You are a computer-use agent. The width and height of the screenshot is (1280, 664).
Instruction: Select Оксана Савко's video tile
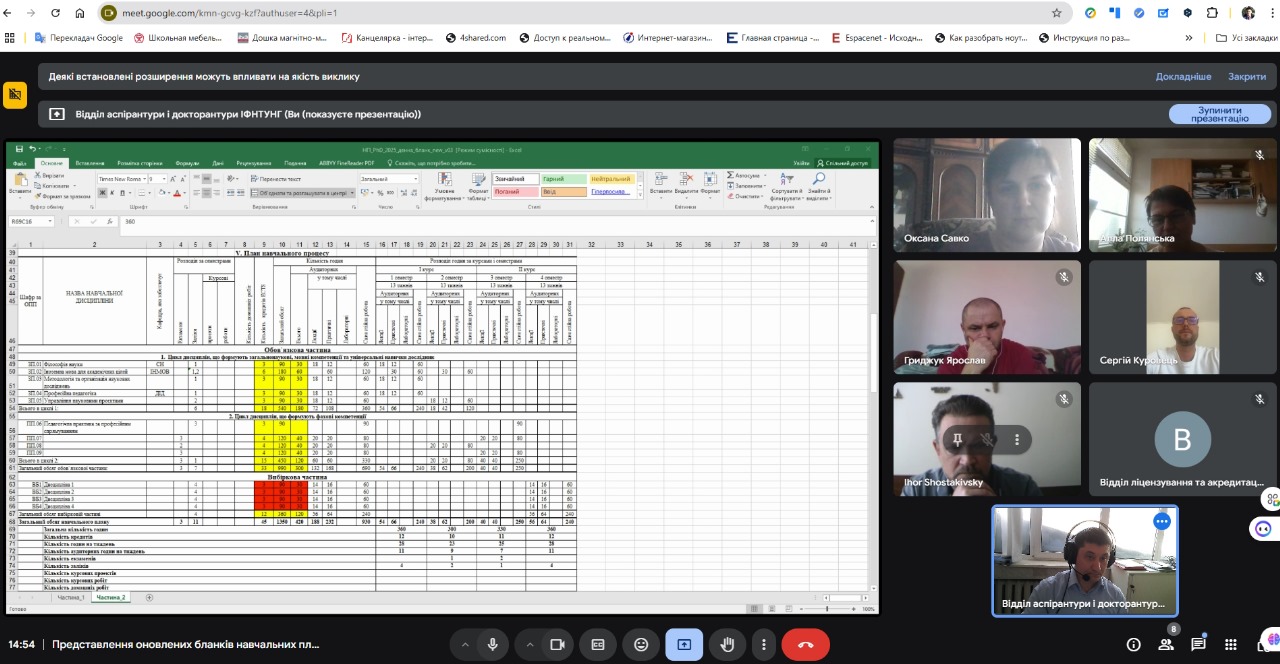[987, 194]
